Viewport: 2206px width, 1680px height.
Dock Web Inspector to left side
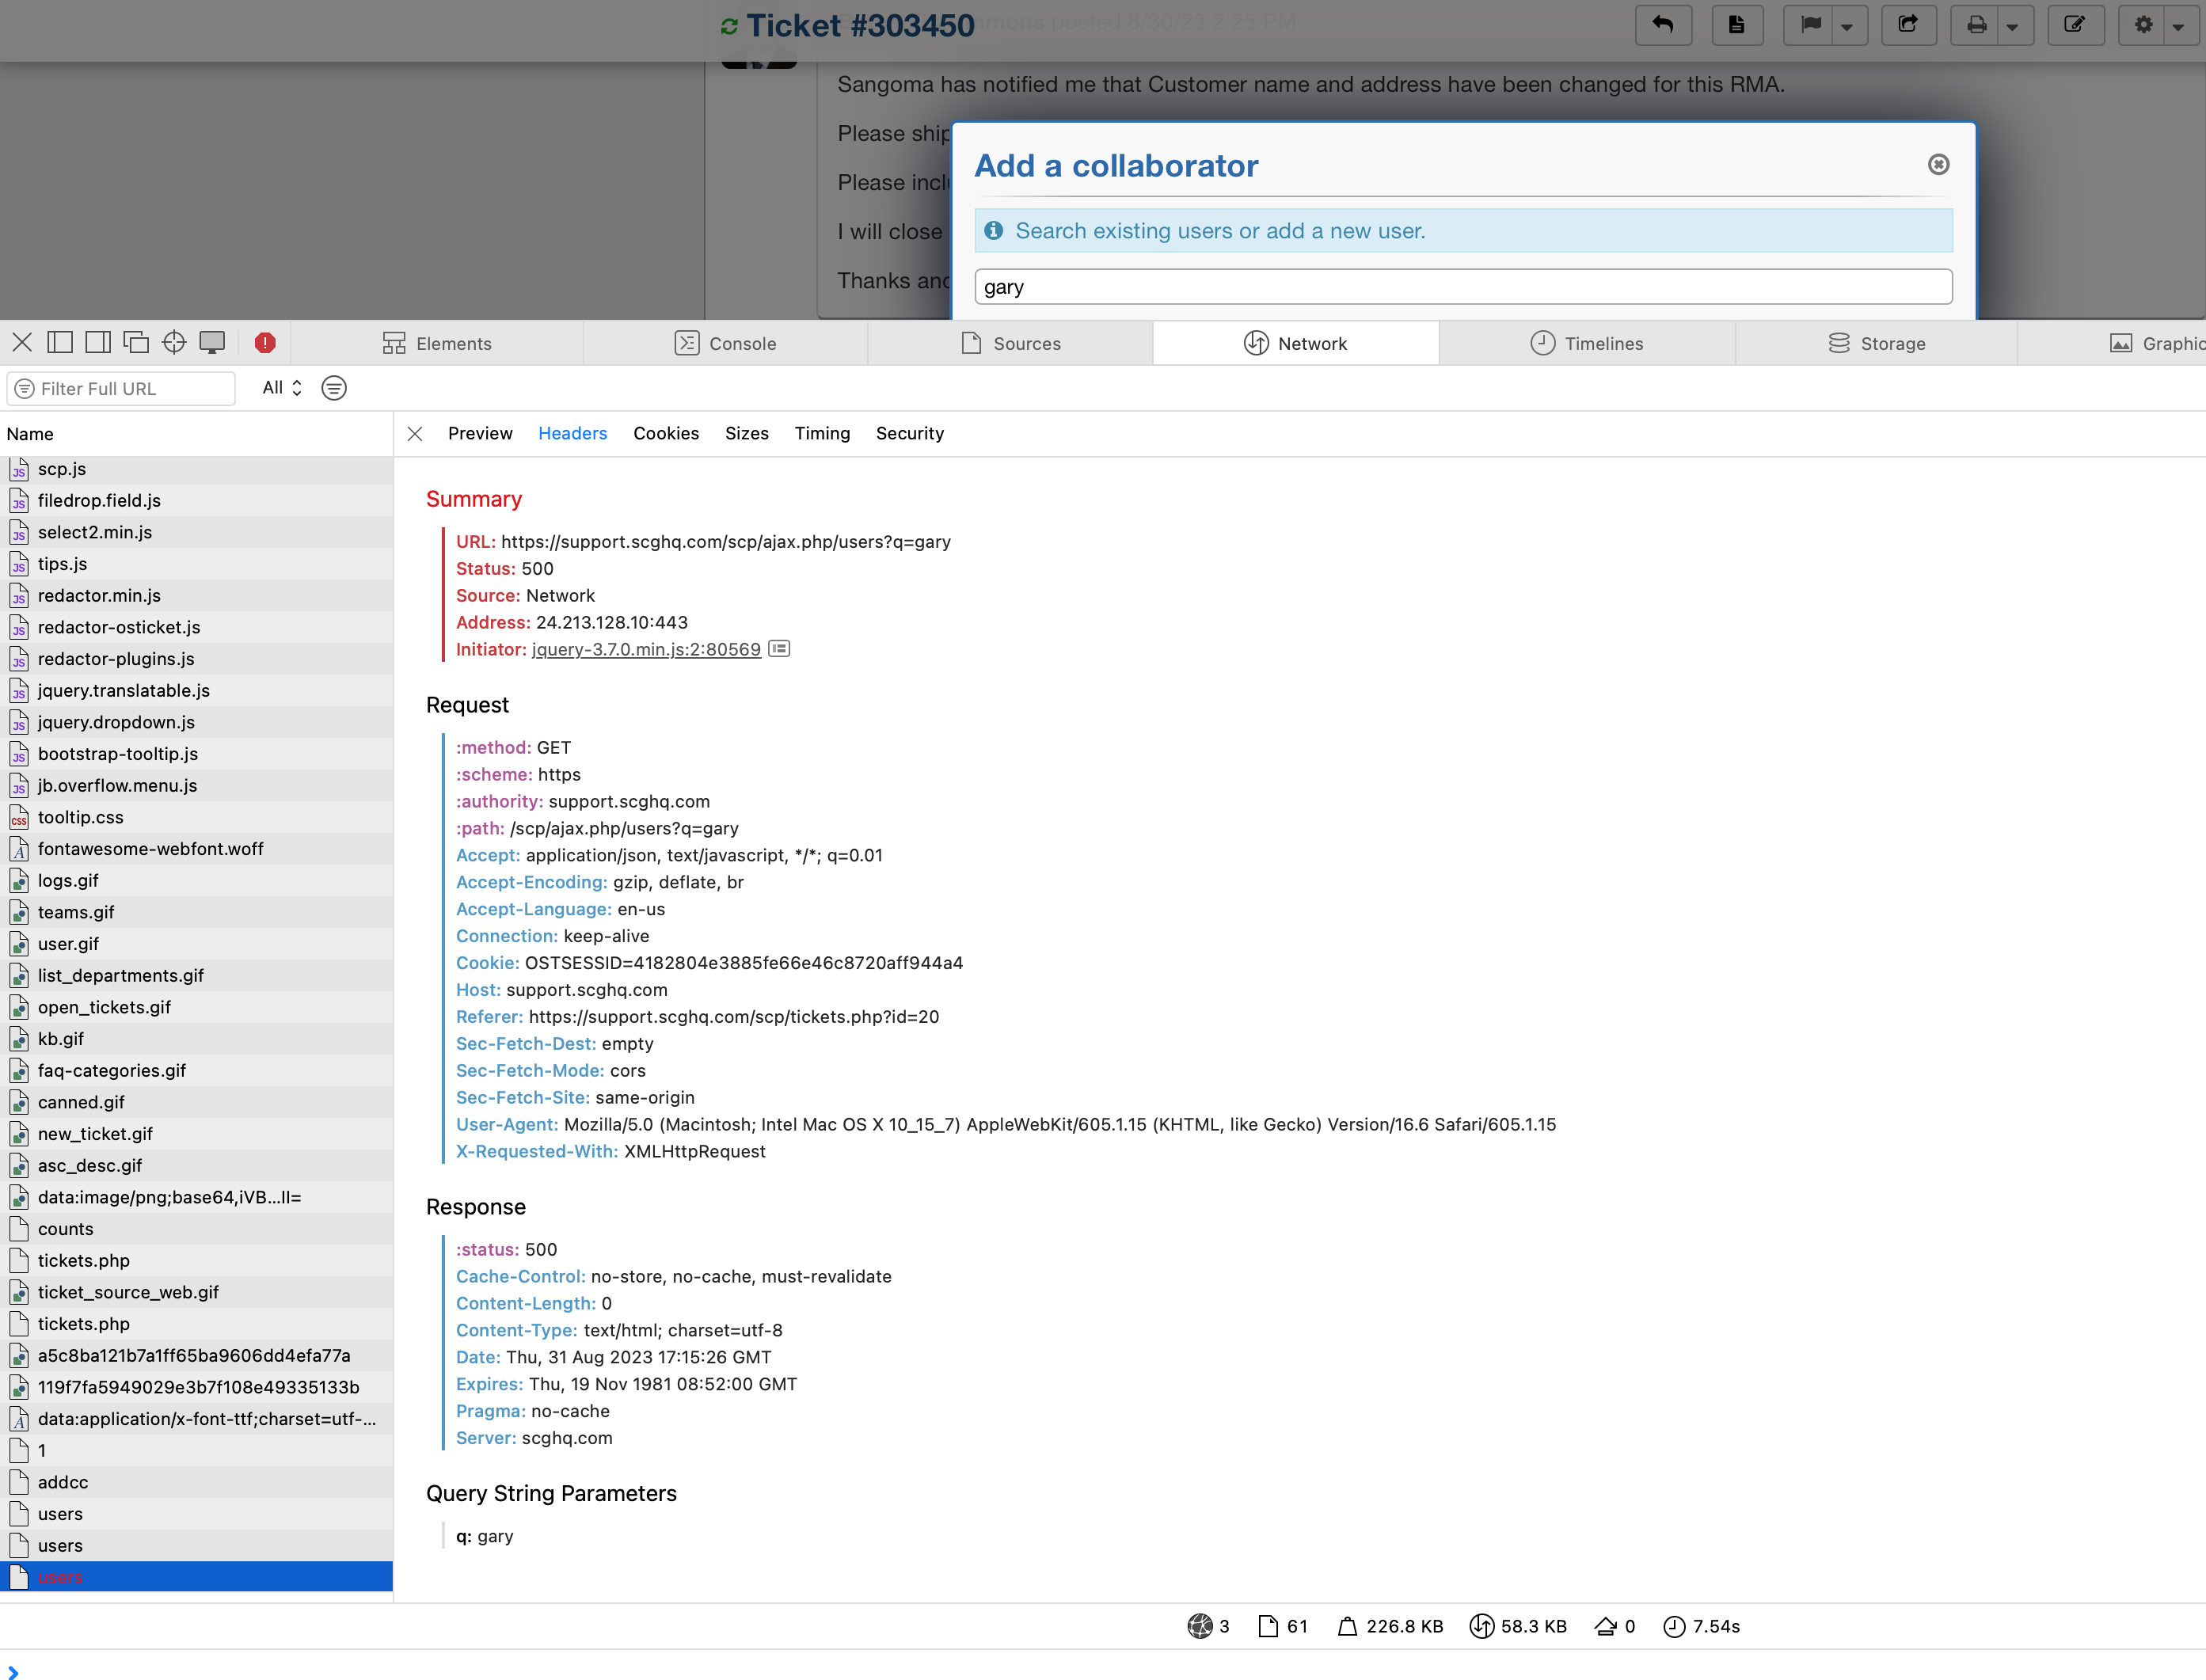(x=60, y=343)
